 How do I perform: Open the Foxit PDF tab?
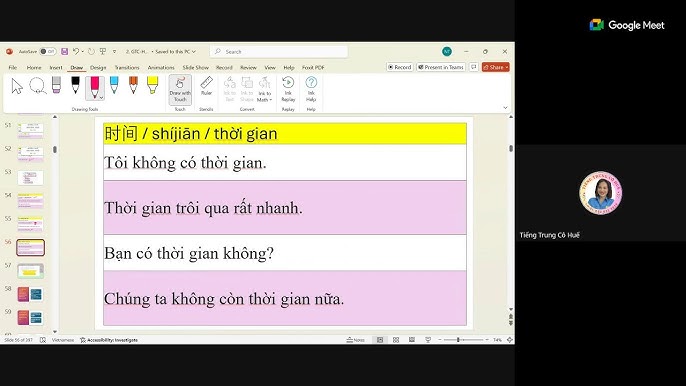[313, 67]
